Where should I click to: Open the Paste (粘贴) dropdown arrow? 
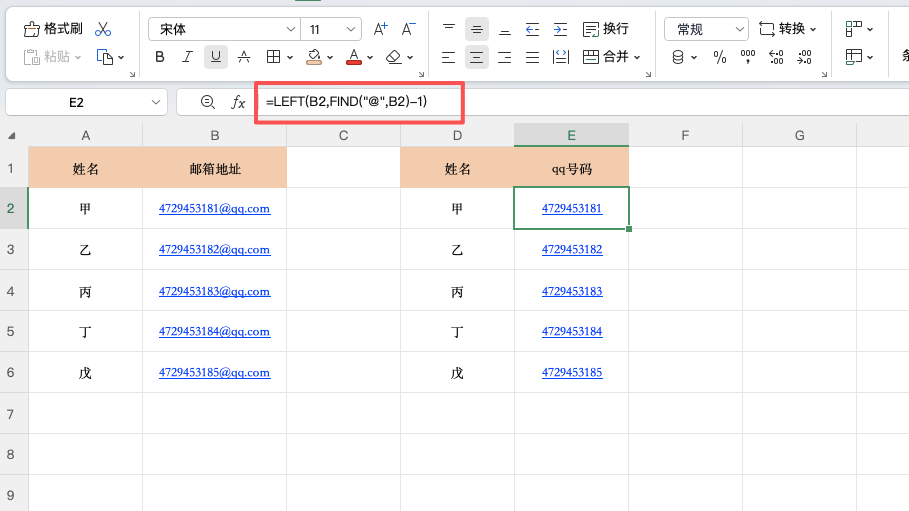[x=78, y=57]
